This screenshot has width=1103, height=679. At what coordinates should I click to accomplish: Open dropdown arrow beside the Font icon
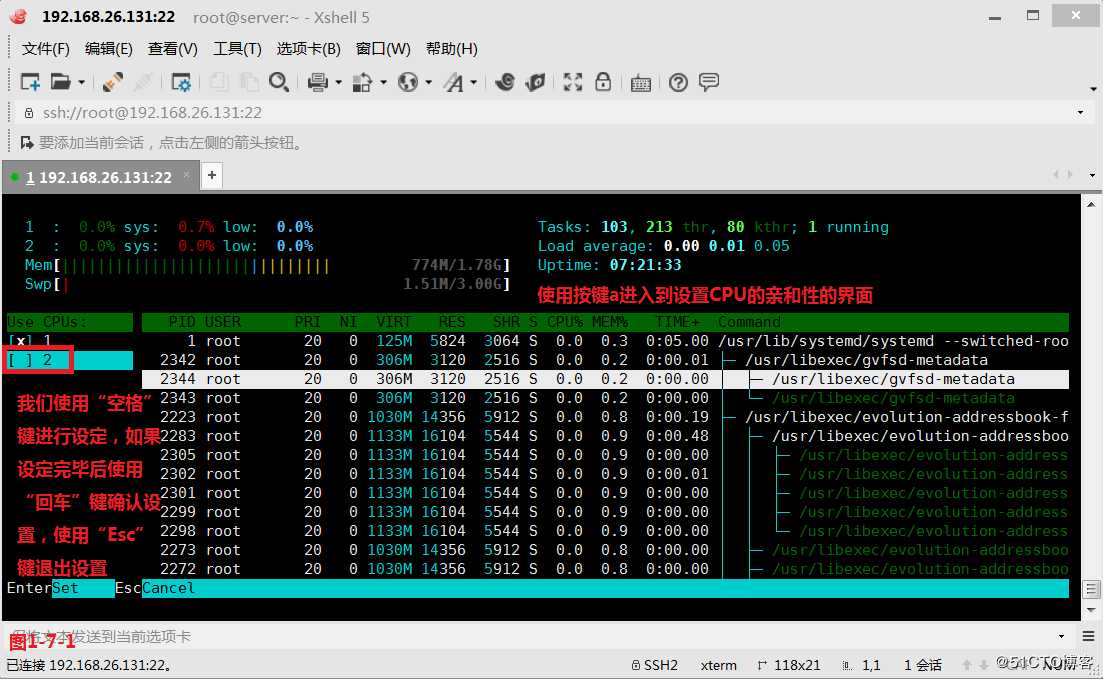pyautogui.click(x=473, y=83)
